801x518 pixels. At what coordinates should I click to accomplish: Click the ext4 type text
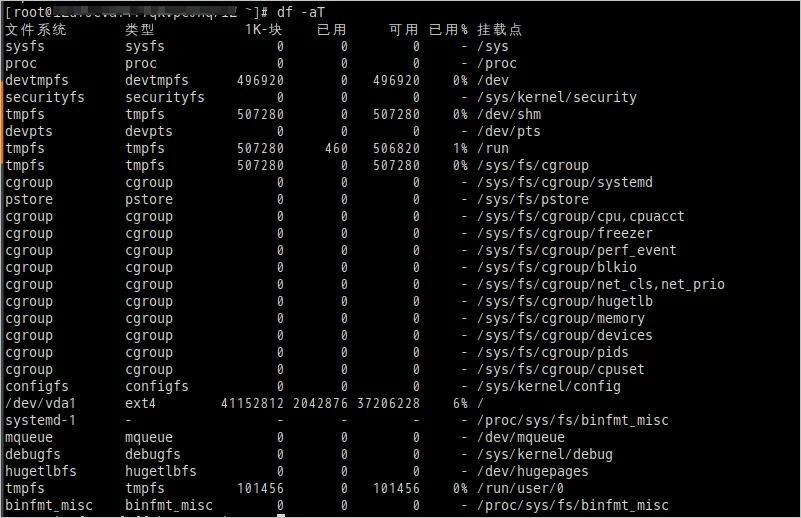(141, 403)
